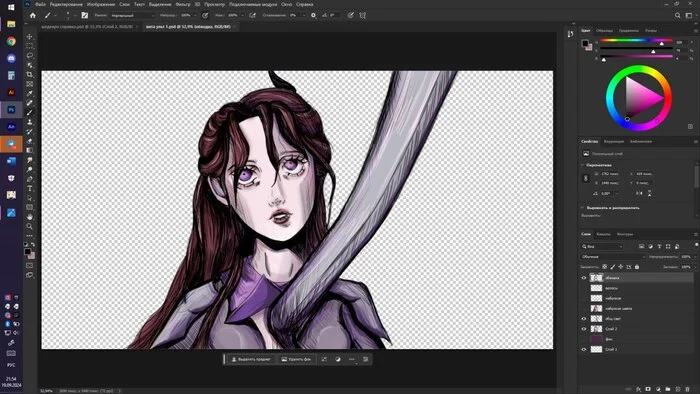The height and width of the screenshot is (394, 700).
Task: Toggle lock position
Action: tap(621, 267)
